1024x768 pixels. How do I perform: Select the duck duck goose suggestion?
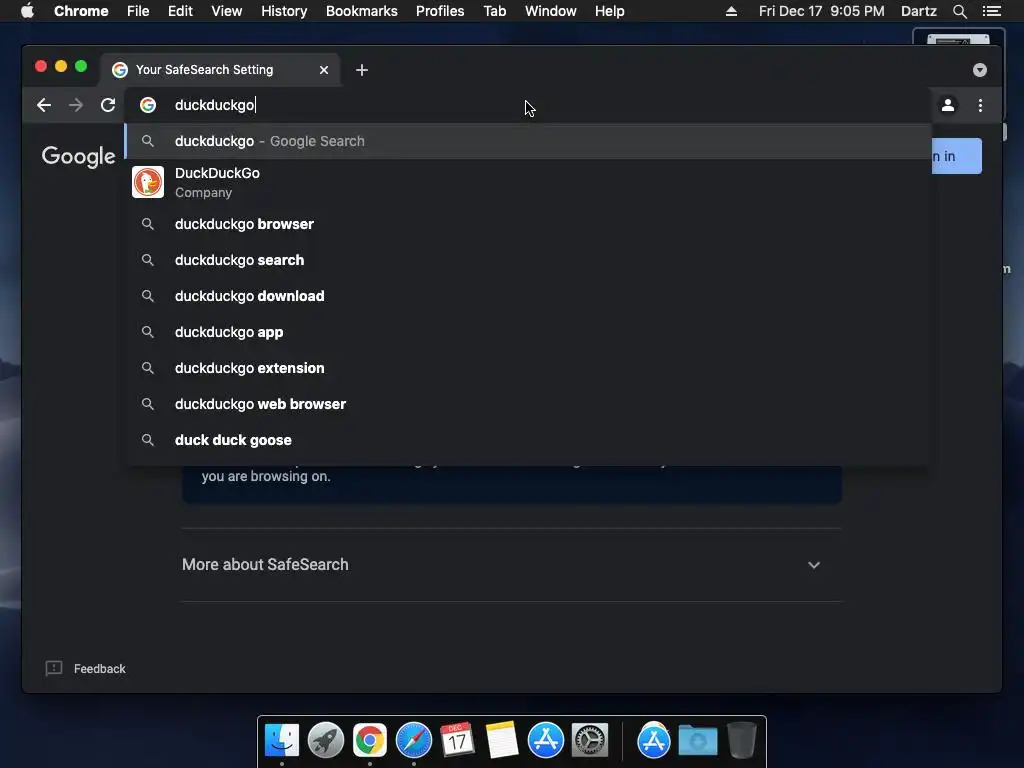(x=528, y=440)
